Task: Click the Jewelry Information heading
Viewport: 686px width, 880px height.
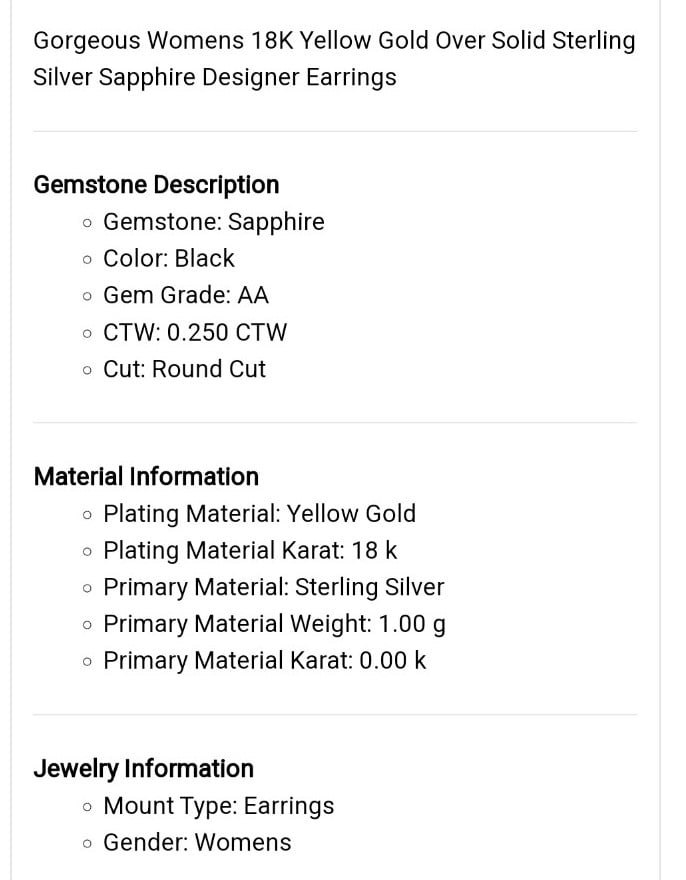Action: [x=143, y=769]
